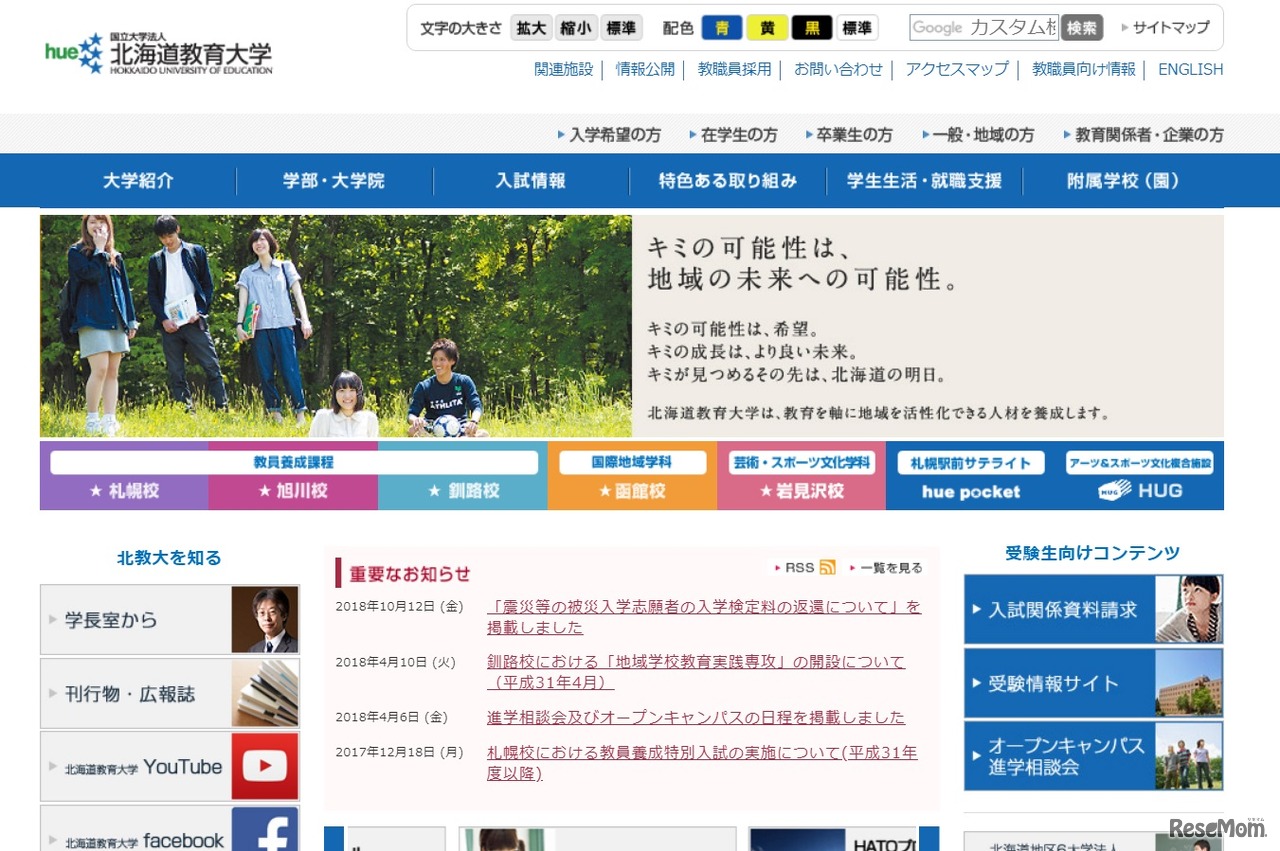Open the 刊行物・広報誌 banner

[x=170, y=693]
